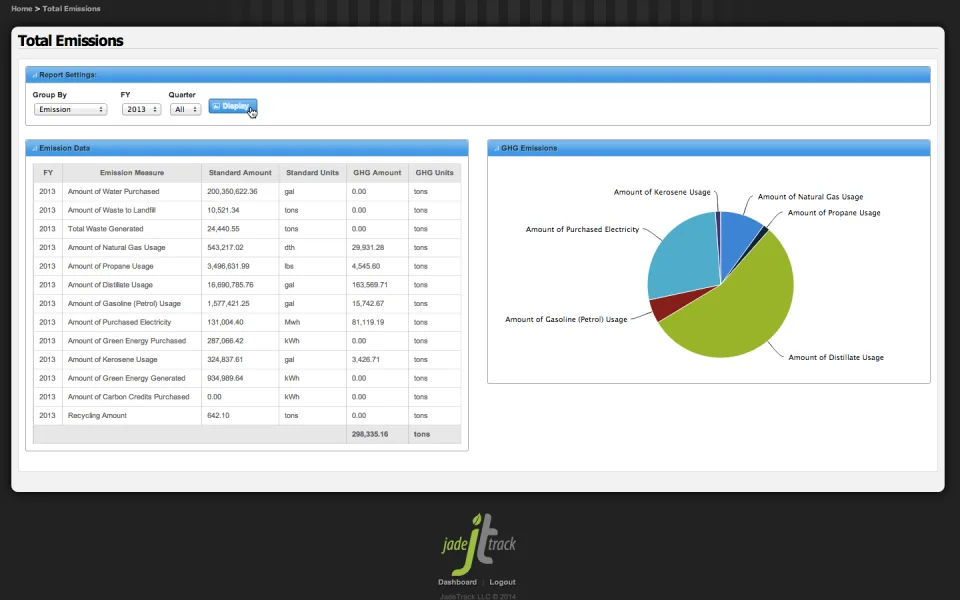The image size is (960, 600).
Task: Sort by GHG Units column header
Action: [435, 173]
